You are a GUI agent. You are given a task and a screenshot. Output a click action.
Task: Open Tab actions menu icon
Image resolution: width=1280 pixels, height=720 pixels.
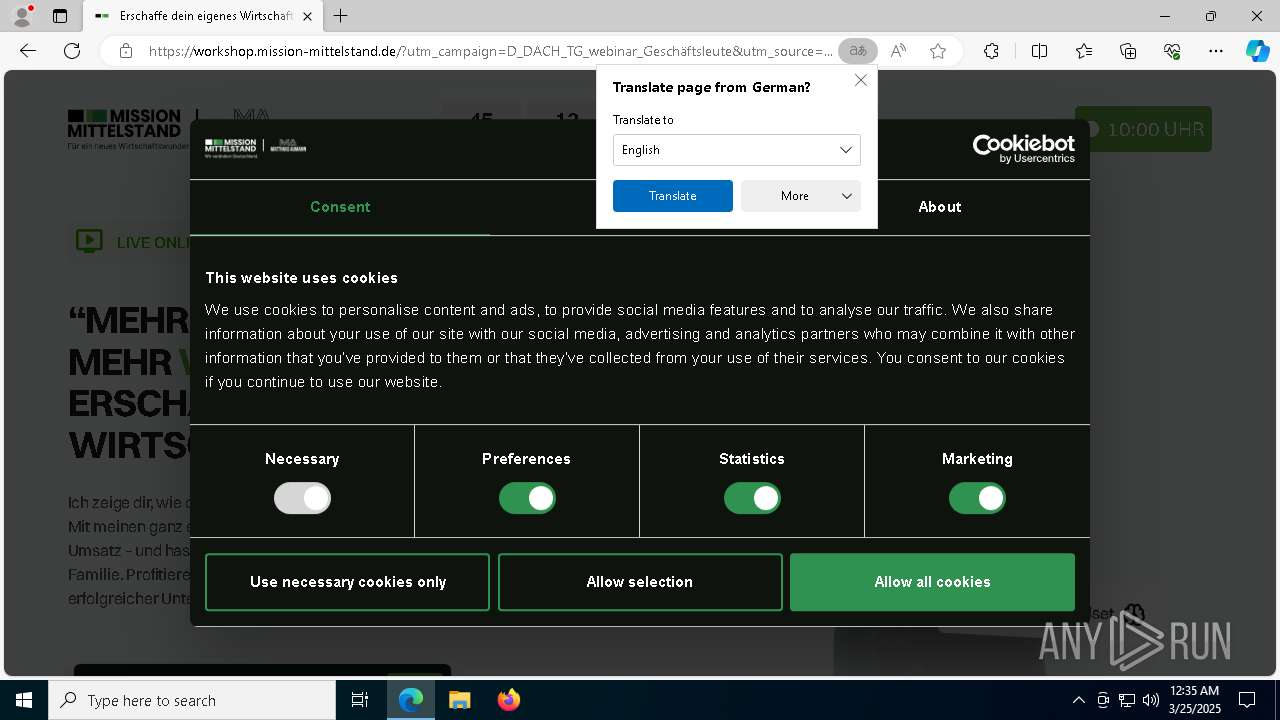[60, 16]
